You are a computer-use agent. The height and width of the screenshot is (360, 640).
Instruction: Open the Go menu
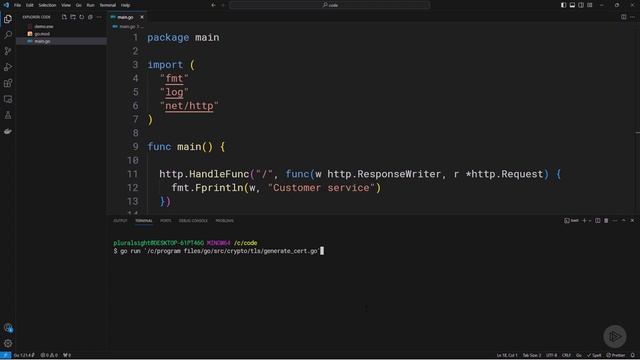78,5
